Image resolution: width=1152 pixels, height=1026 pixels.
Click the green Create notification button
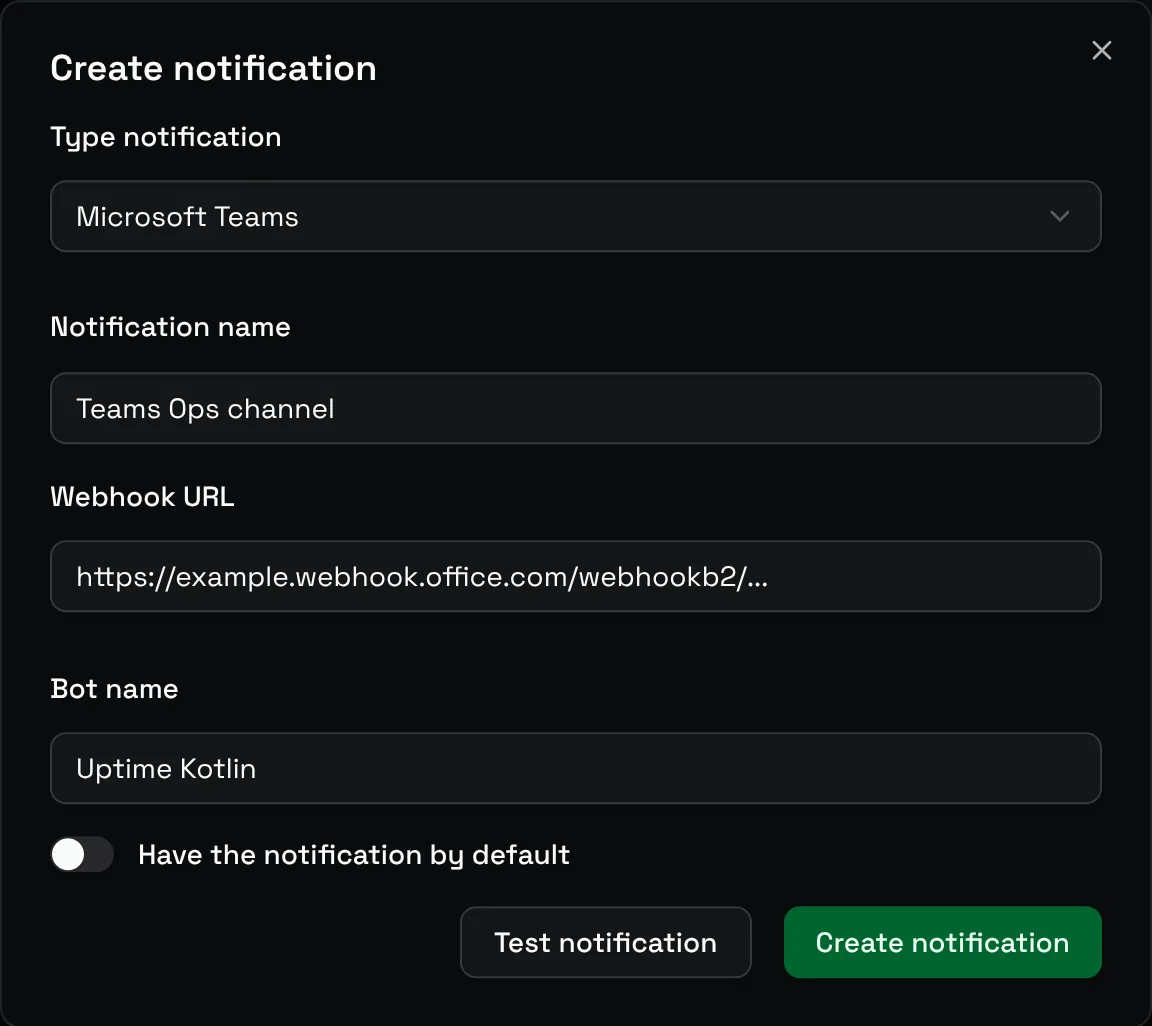(x=943, y=943)
